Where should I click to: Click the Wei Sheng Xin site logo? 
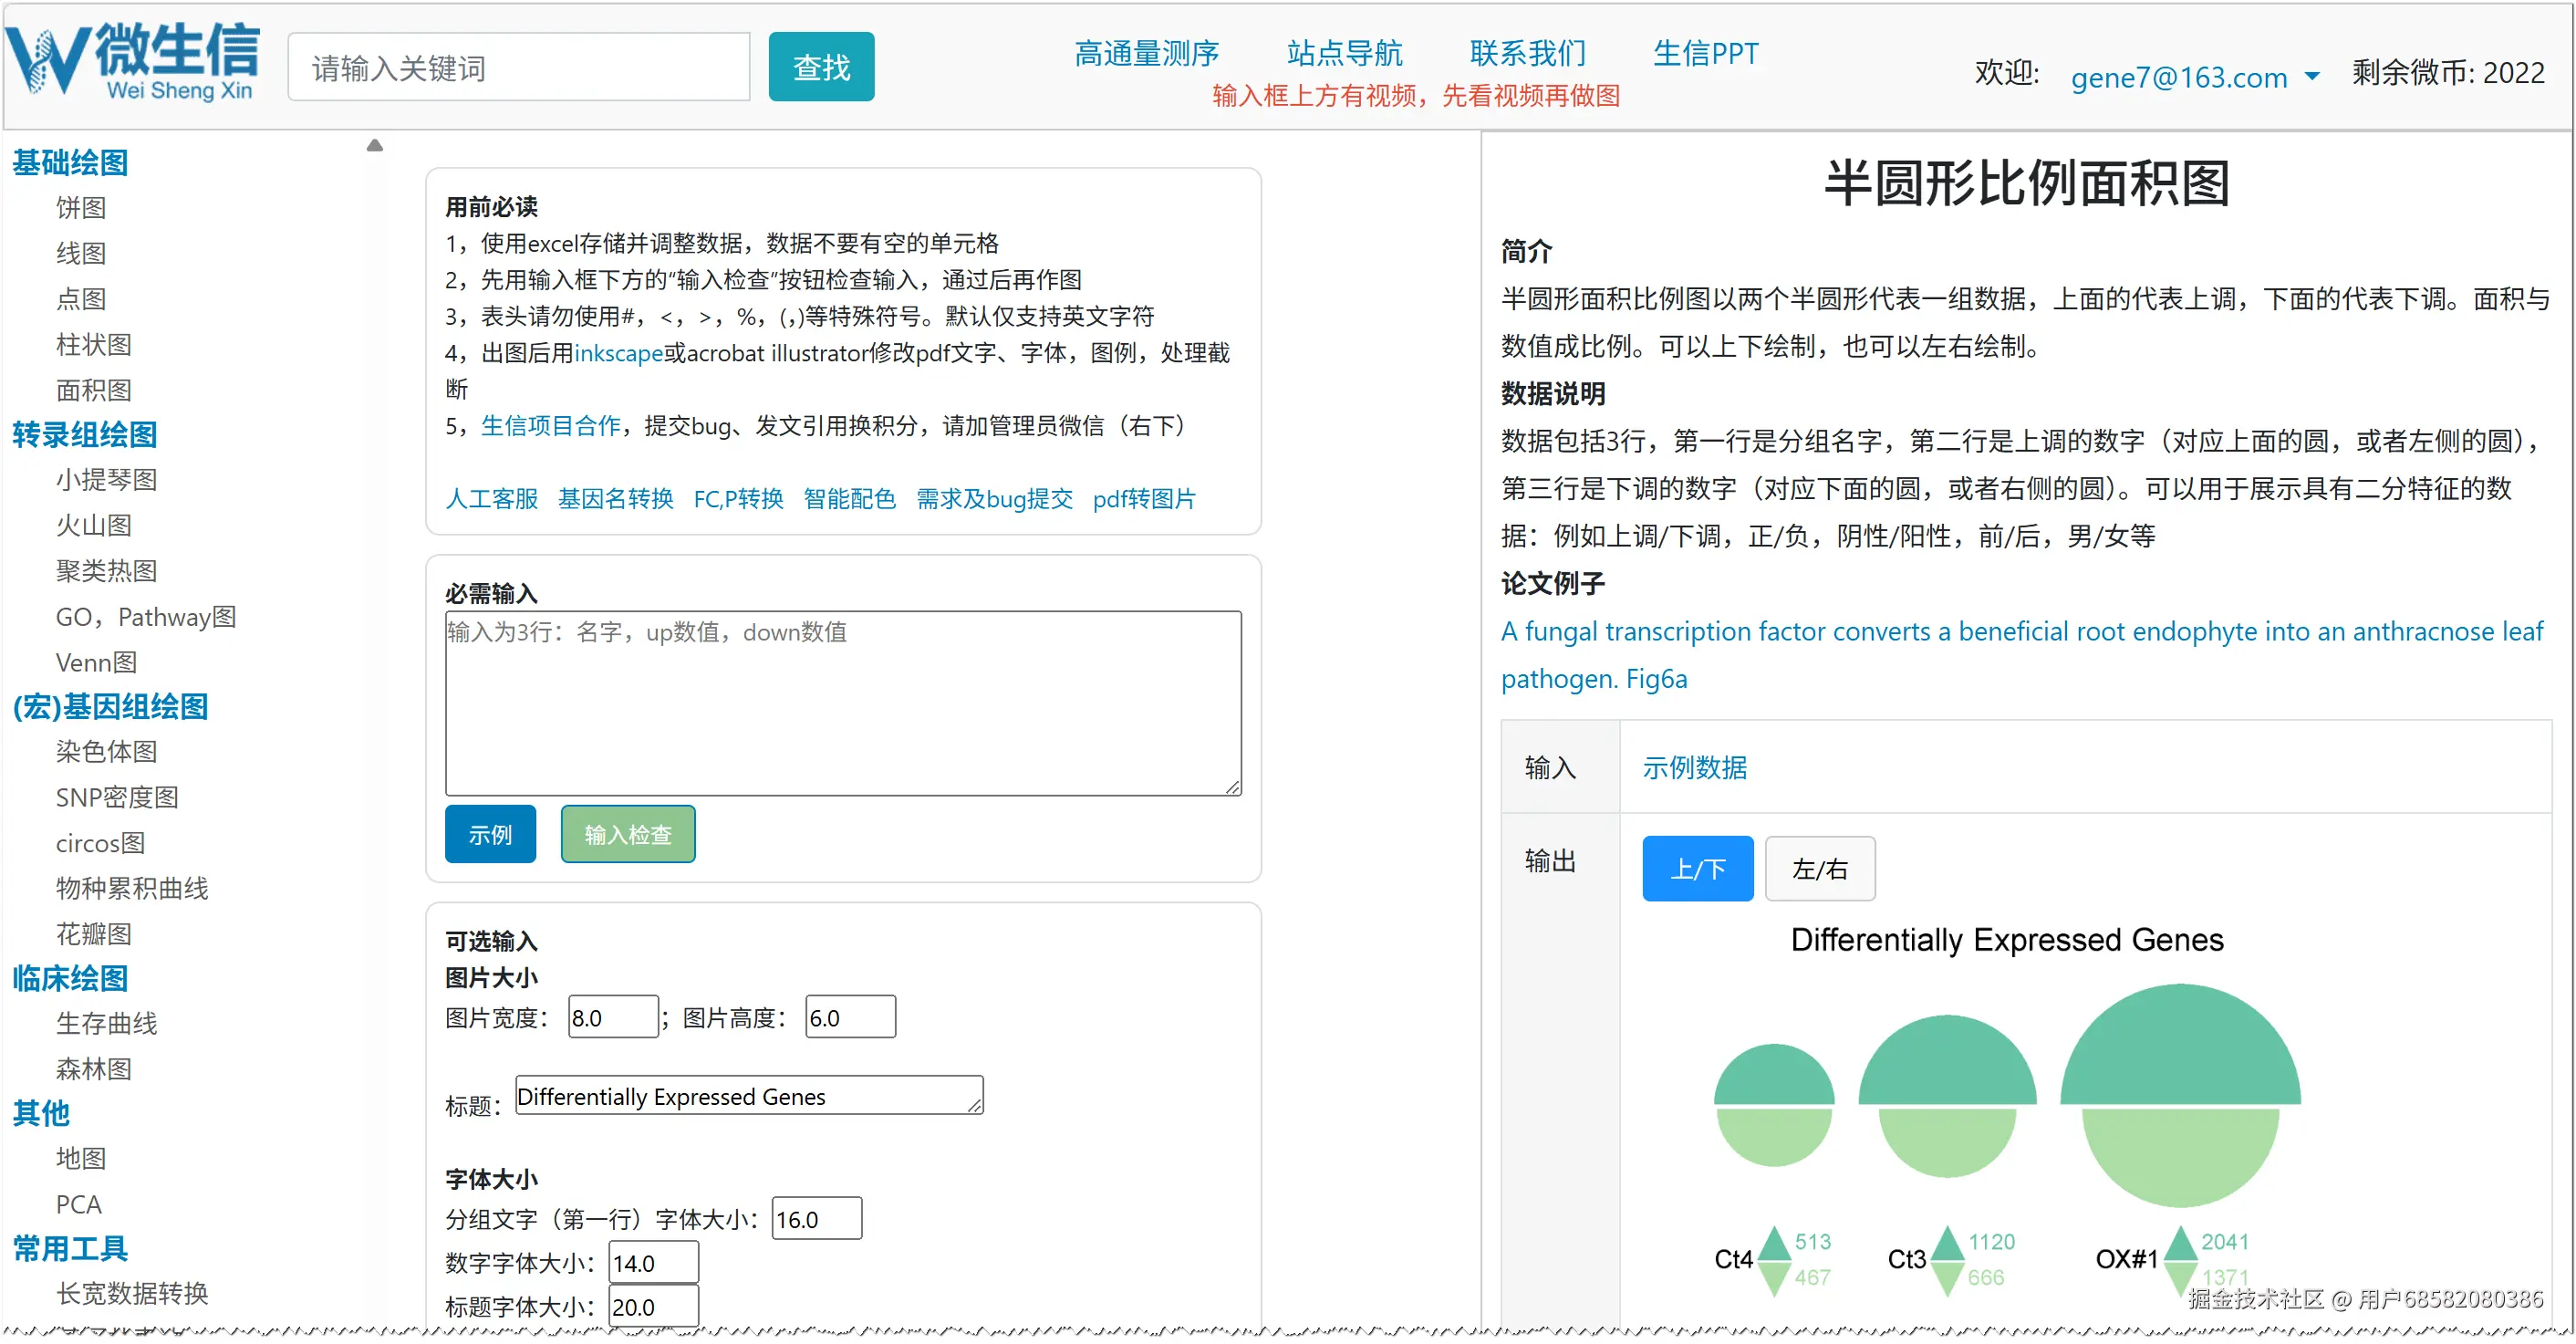click(x=133, y=62)
